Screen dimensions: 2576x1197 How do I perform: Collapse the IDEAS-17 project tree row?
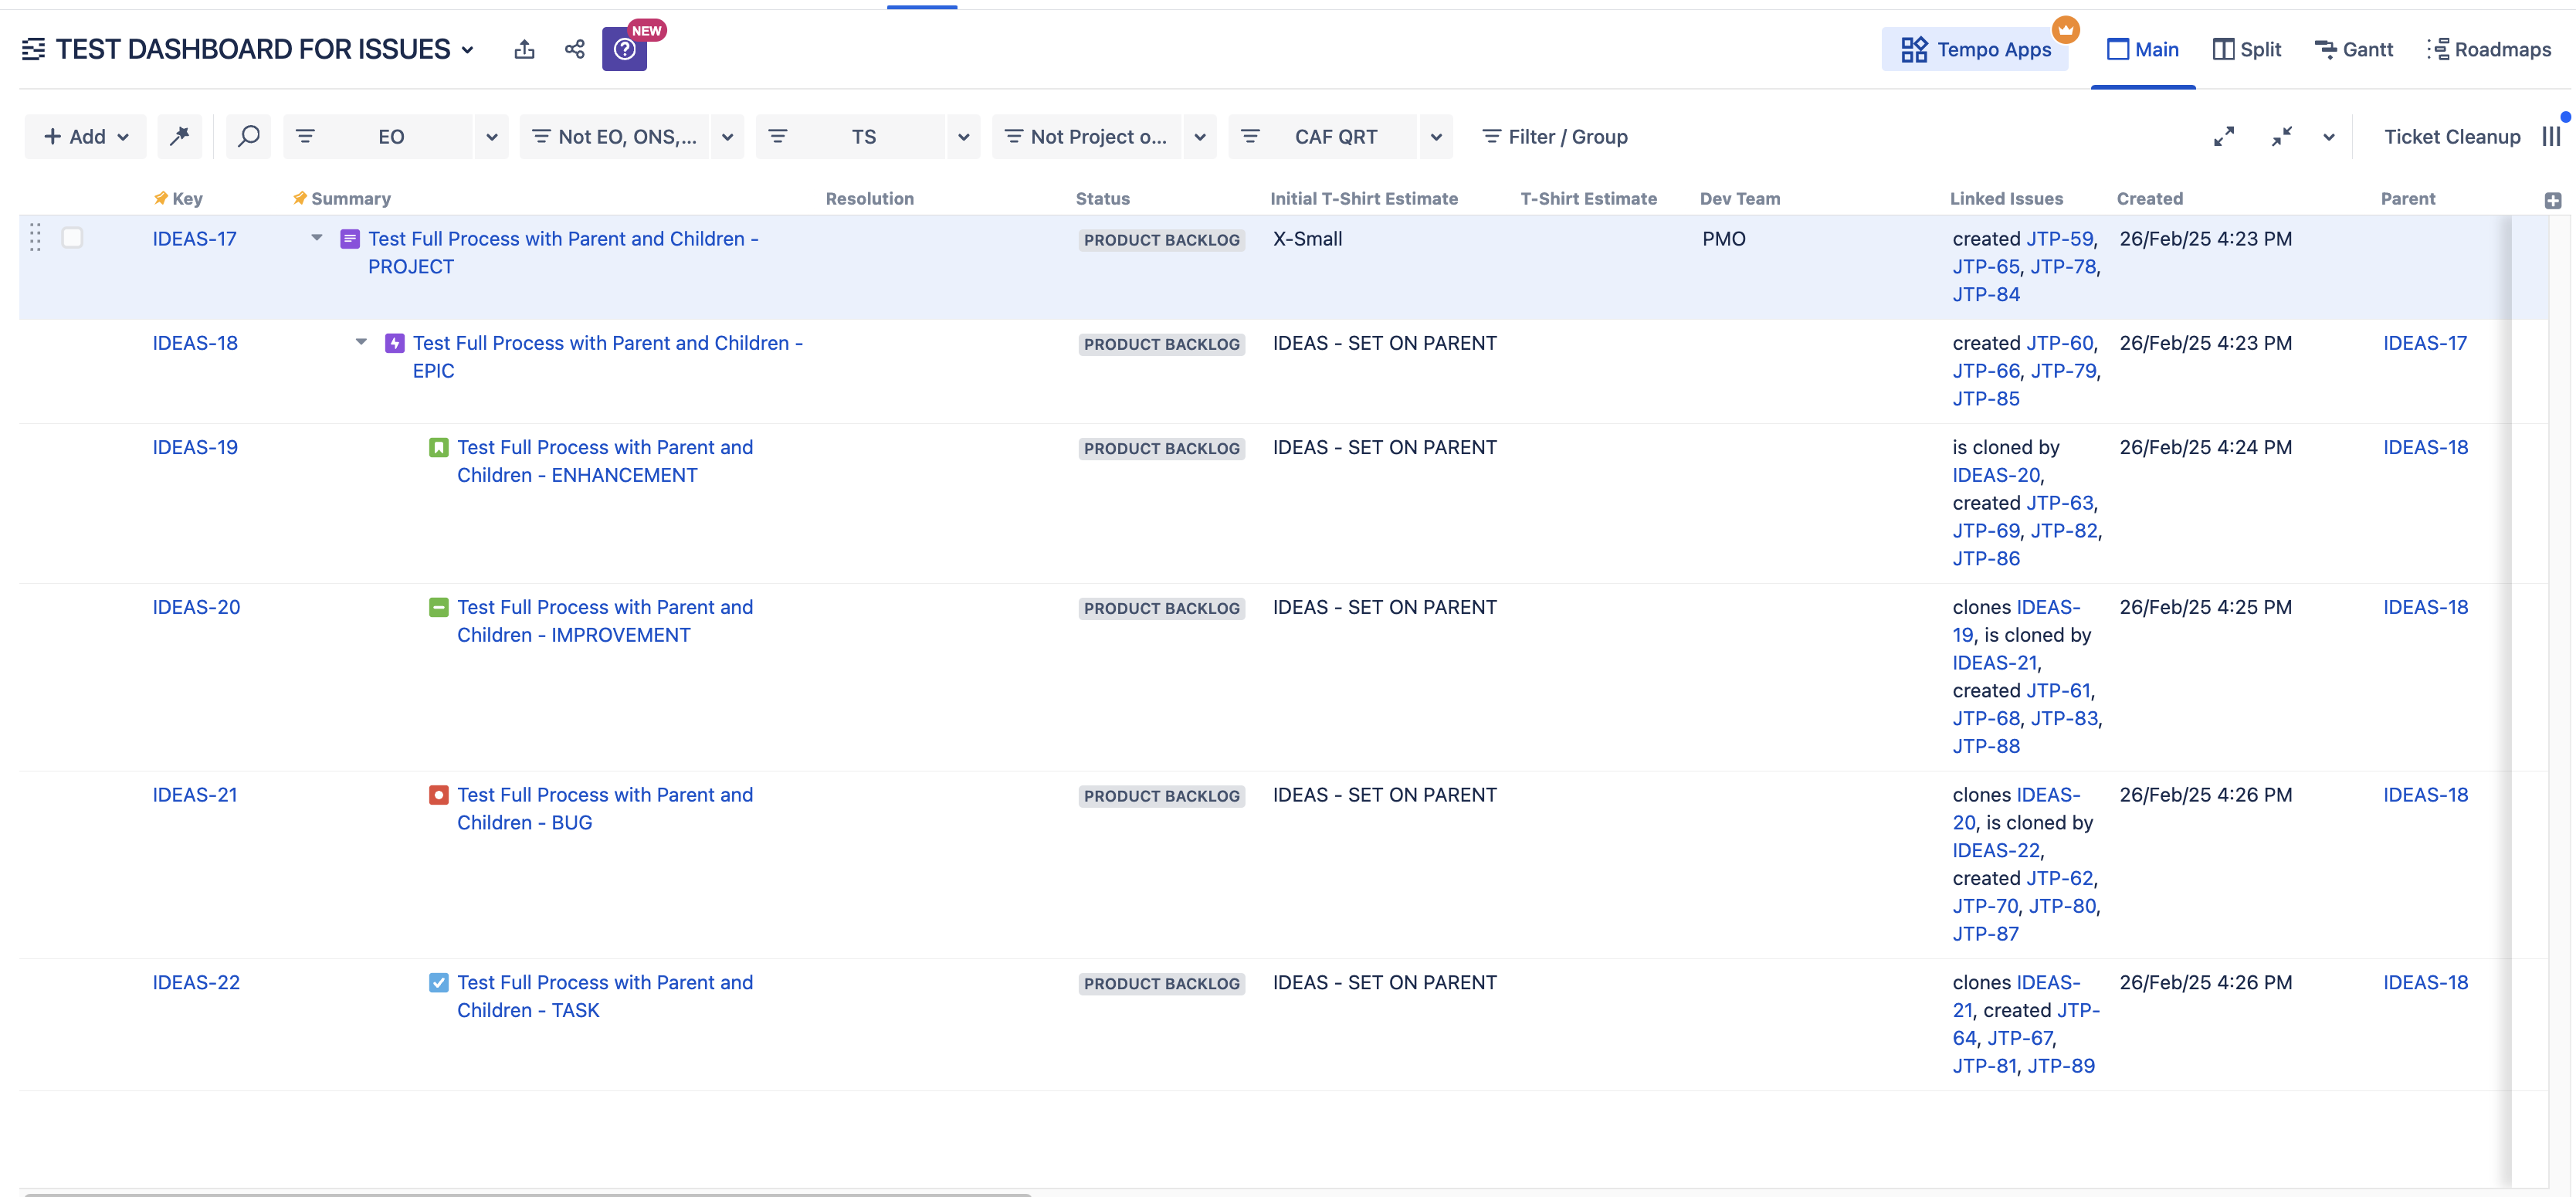317,238
